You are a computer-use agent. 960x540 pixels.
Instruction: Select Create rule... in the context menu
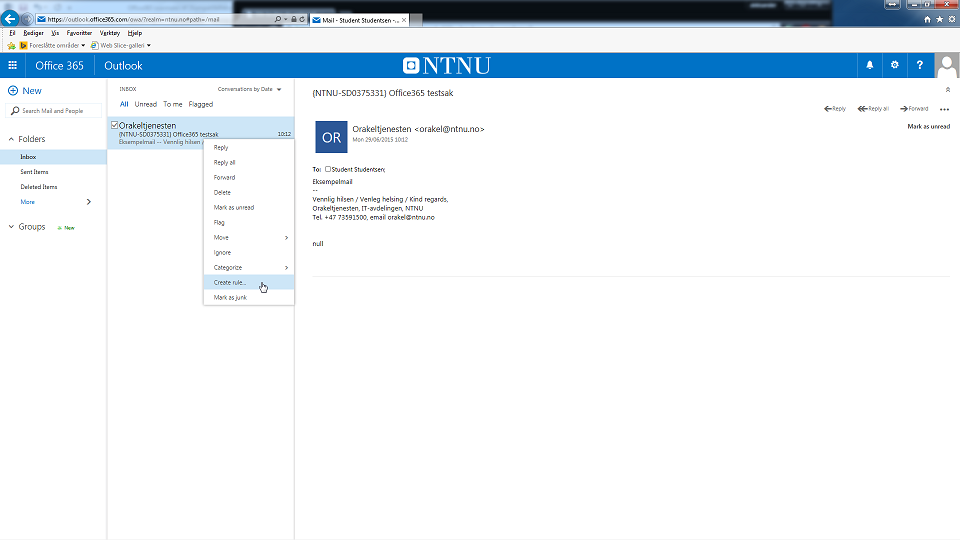[x=249, y=282]
